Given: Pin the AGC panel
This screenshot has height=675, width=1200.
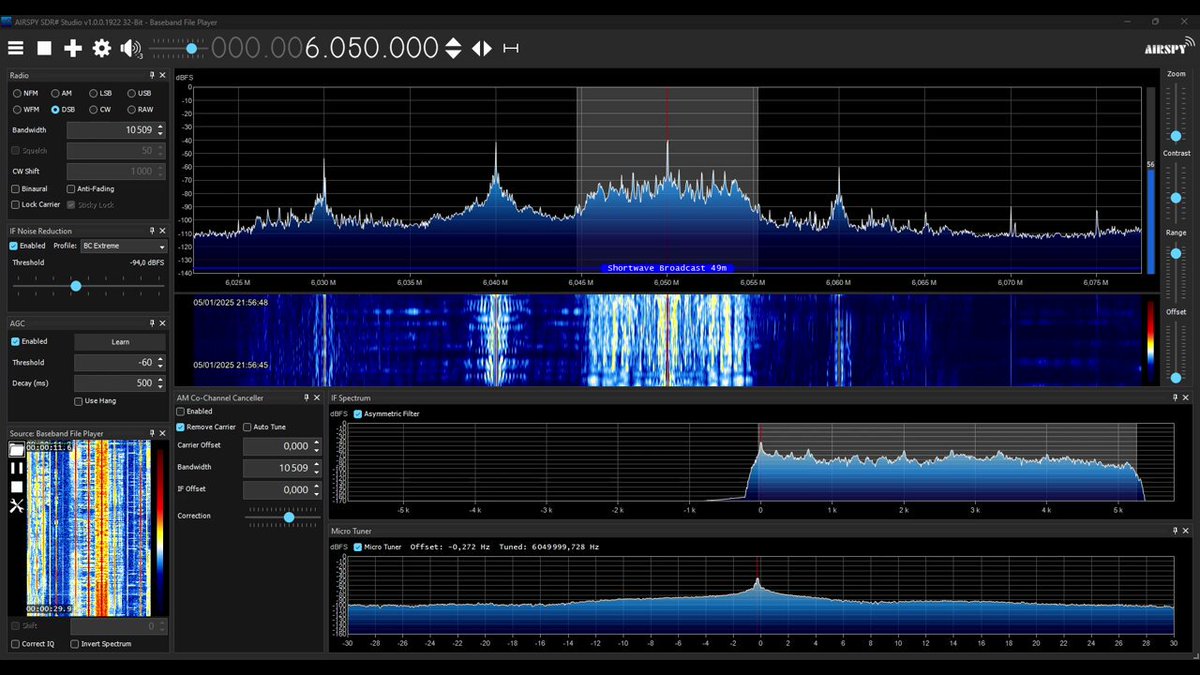Looking at the screenshot, I should (152, 323).
